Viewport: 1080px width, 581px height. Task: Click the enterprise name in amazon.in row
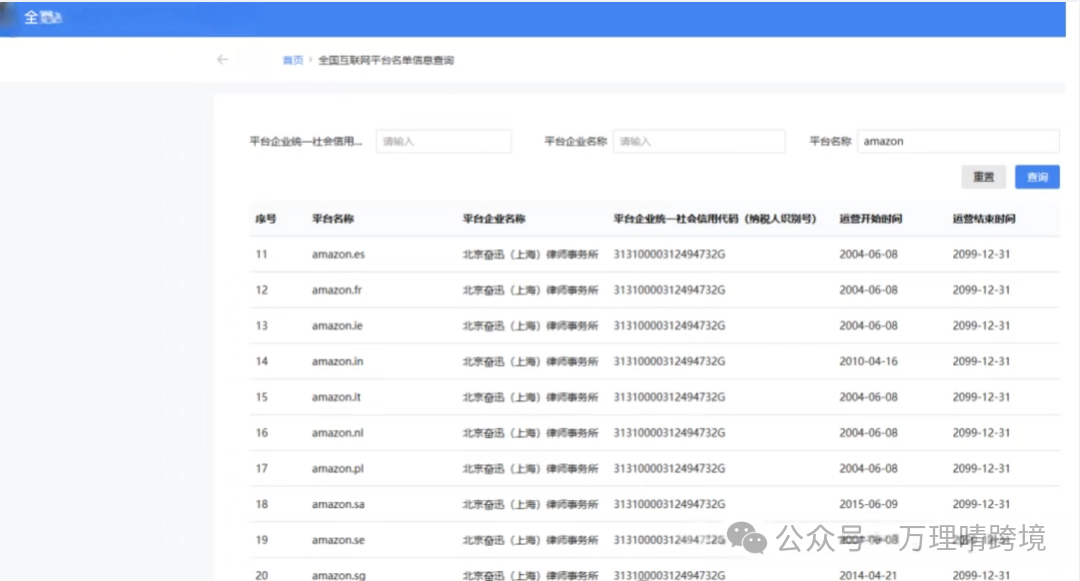(x=530, y=361)
